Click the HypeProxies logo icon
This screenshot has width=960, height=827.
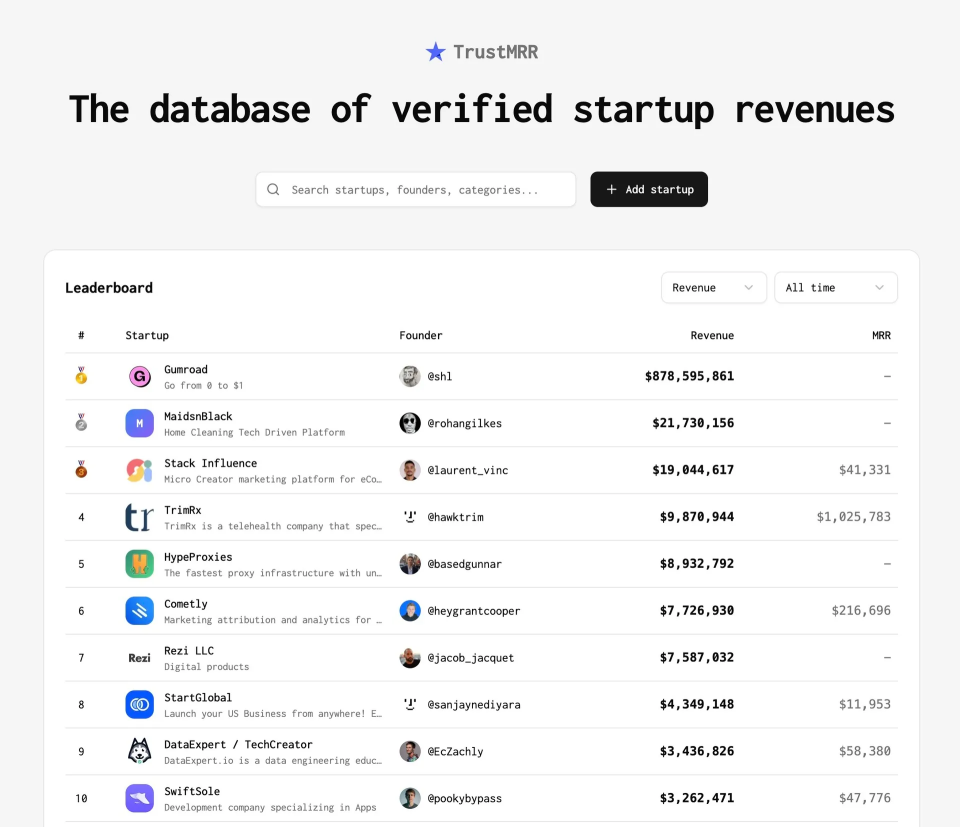139,564
